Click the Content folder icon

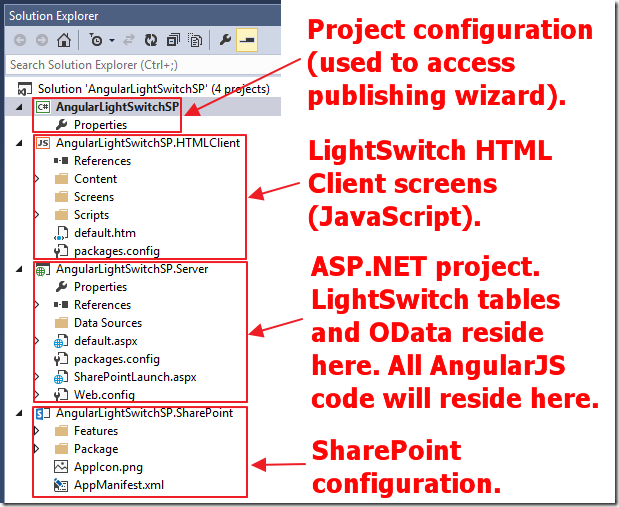coord(61,179)
